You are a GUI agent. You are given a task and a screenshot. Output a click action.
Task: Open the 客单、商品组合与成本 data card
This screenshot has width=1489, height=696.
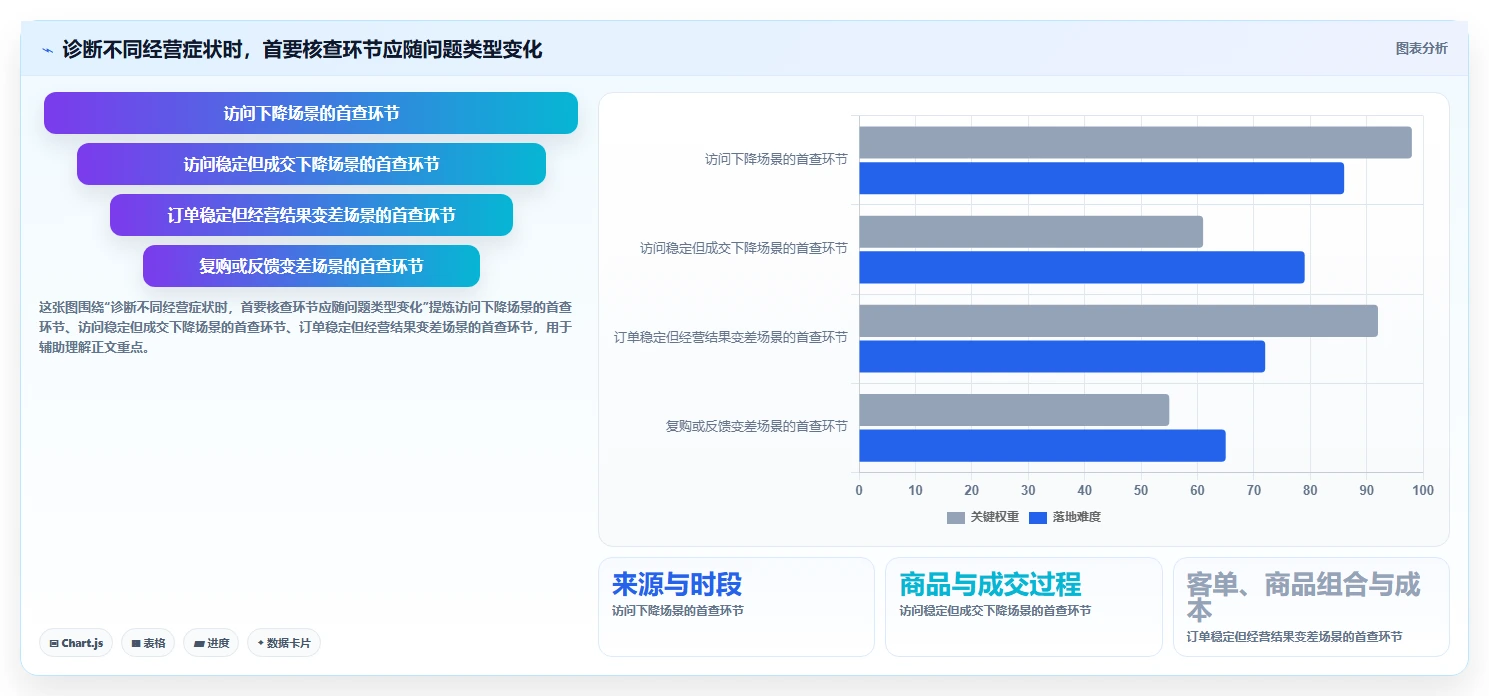pos(1311,607)
